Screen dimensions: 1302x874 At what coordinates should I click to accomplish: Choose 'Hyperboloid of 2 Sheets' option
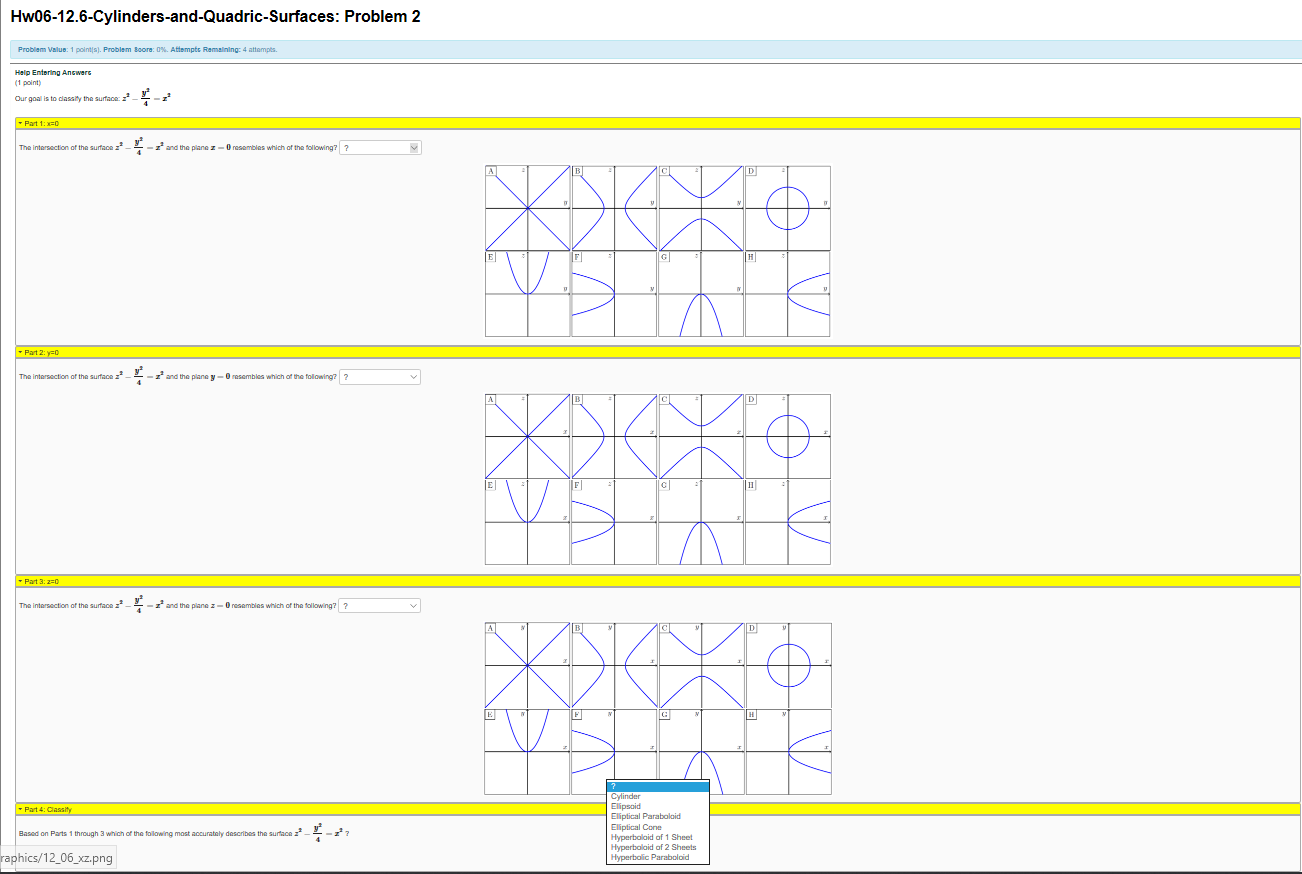(x=653, y=847)
